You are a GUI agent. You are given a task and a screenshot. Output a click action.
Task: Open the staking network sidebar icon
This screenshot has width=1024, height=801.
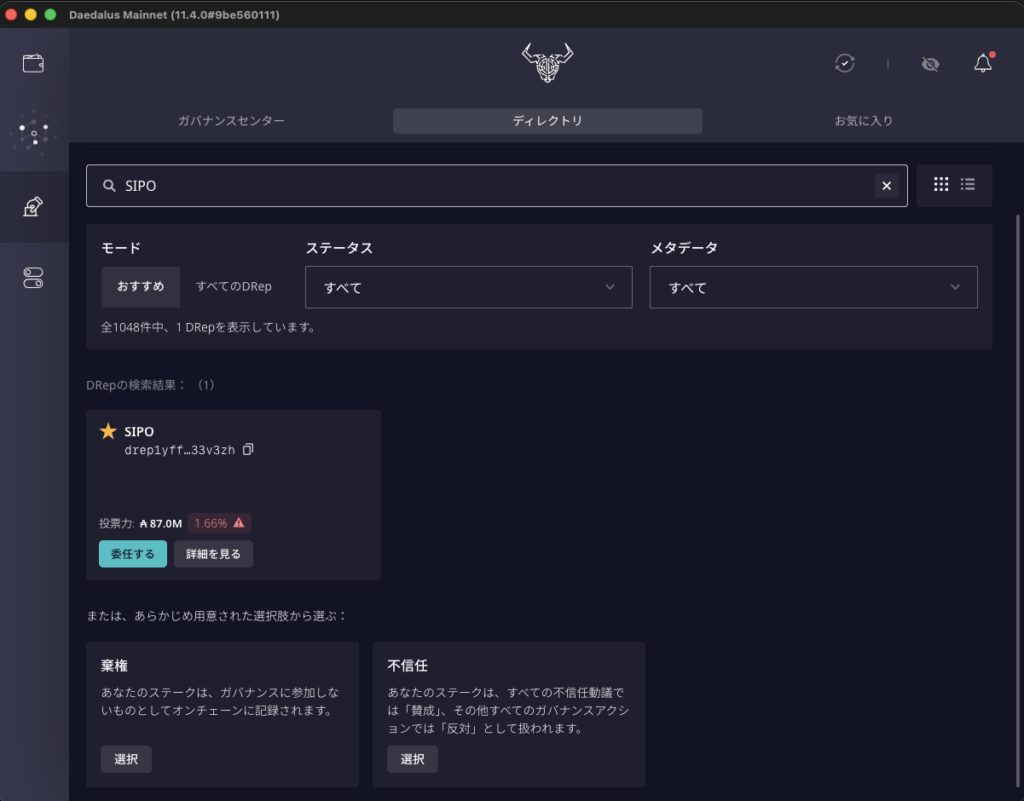(33, 133)
